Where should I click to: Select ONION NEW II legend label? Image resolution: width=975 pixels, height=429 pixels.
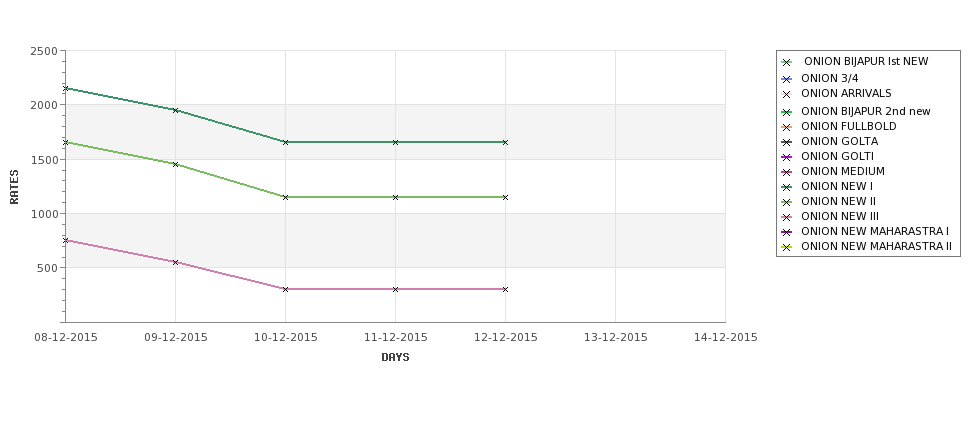[x=838, y=201]
